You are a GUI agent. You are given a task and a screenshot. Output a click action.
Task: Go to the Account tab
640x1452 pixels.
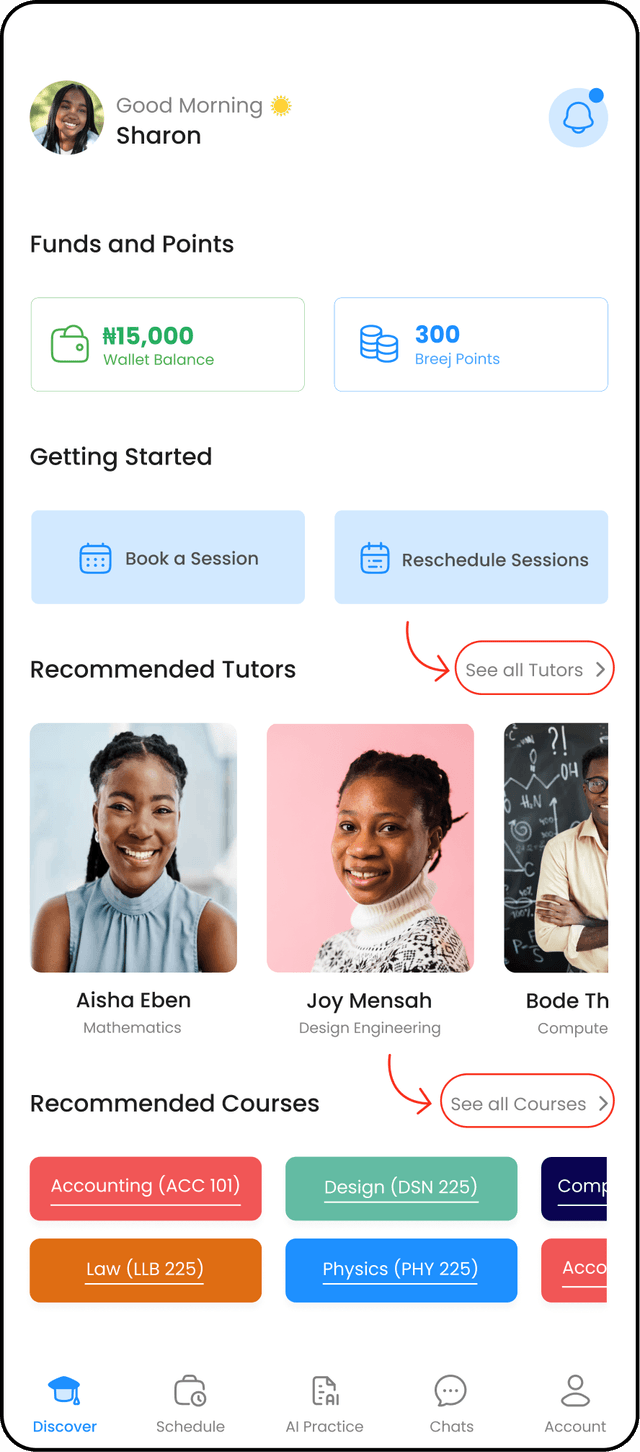click(x=575, y=1404)
